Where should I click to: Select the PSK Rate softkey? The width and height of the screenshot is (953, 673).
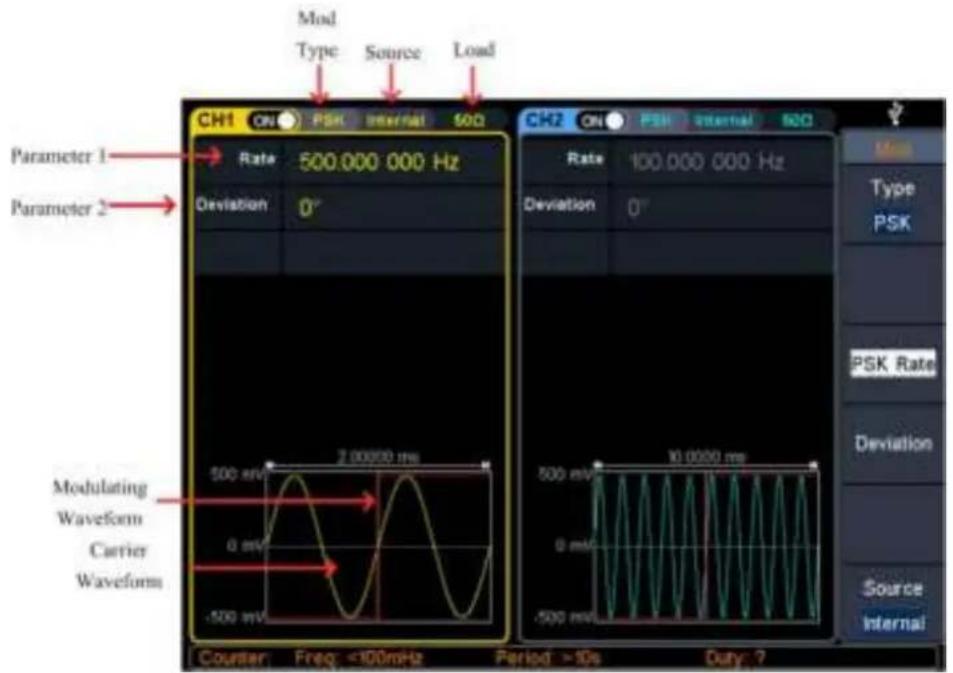[892, 364]
